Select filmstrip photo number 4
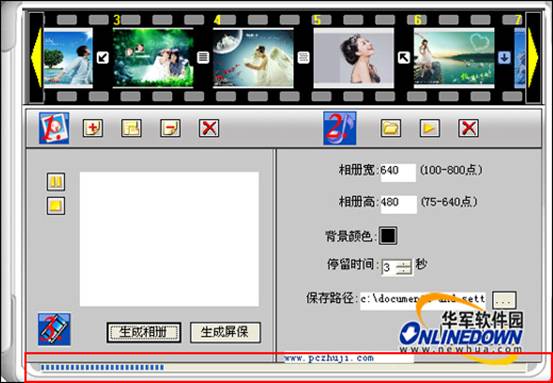Image resolution: width=553 pixels, height=383 pixels. pos(253,58)
